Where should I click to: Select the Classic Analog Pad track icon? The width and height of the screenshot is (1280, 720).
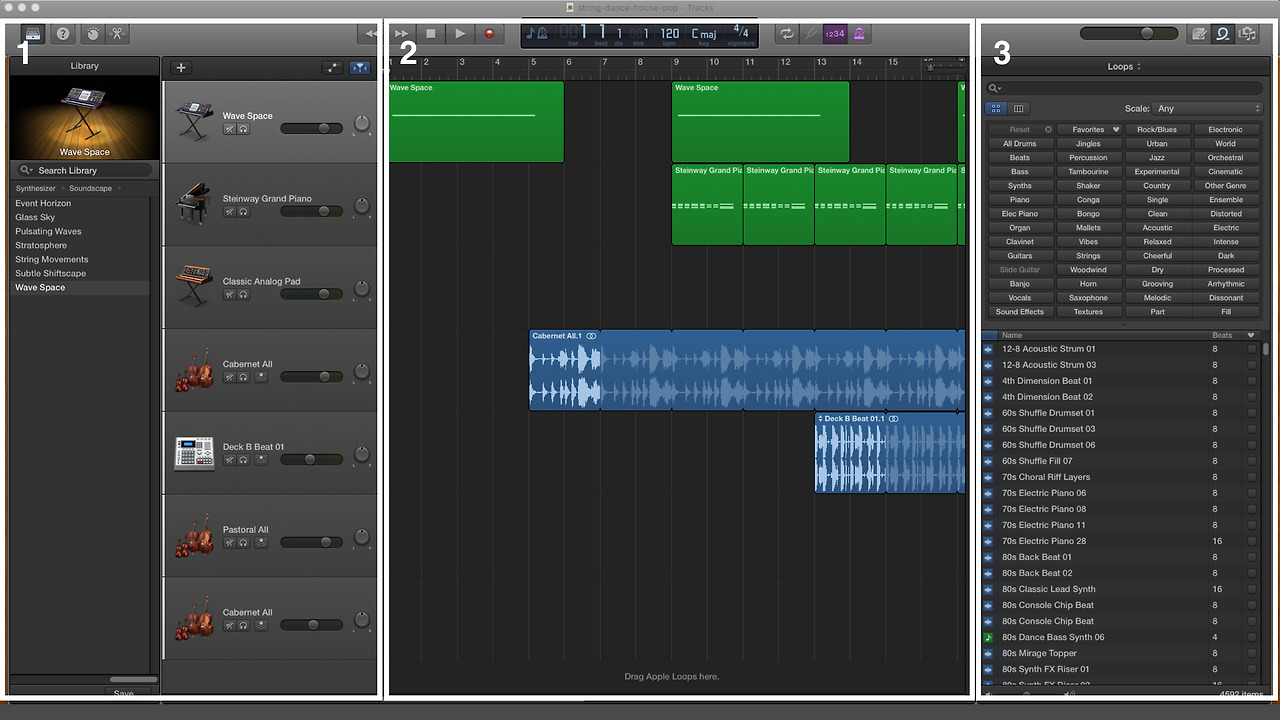(193, 287)
